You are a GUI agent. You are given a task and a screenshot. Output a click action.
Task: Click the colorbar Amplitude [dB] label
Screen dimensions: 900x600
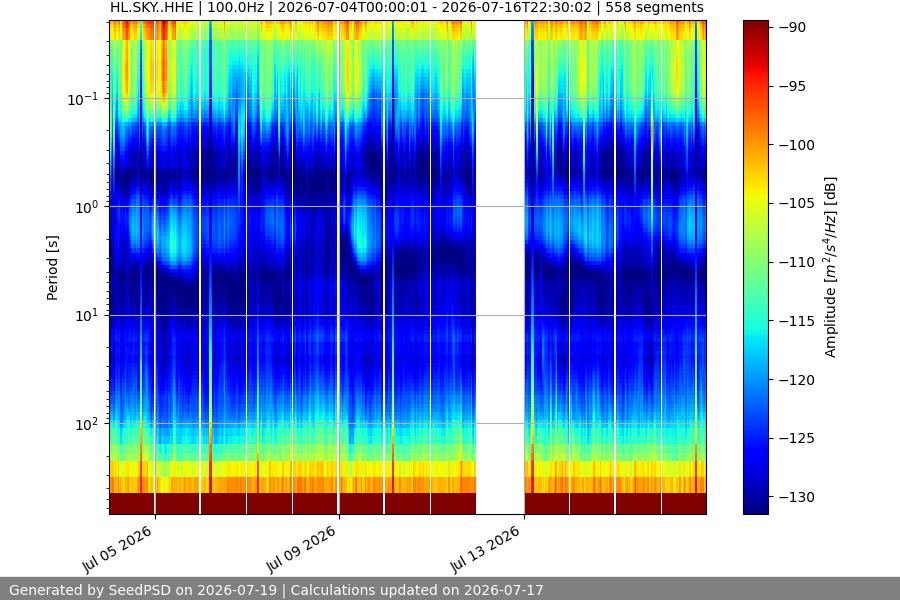(x=830, y=268)
